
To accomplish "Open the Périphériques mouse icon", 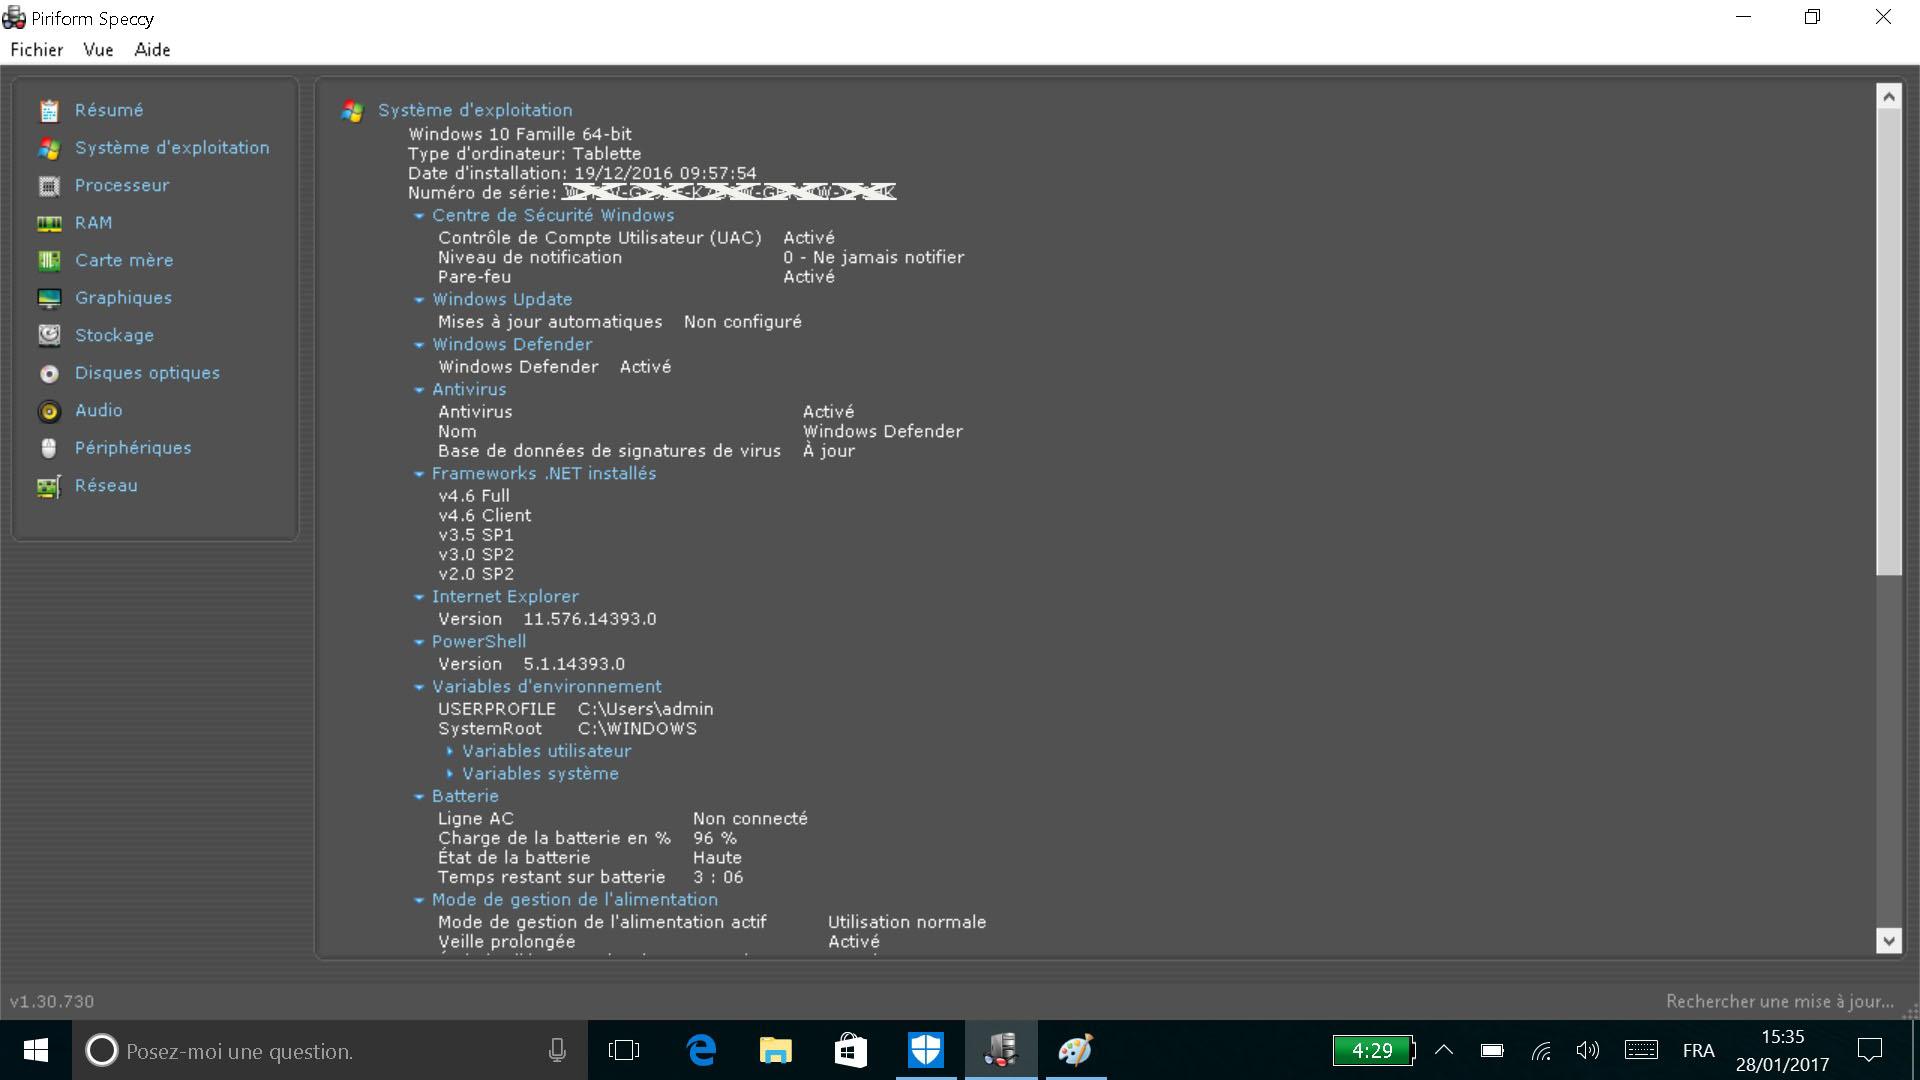I will click(x=49, y=448).
